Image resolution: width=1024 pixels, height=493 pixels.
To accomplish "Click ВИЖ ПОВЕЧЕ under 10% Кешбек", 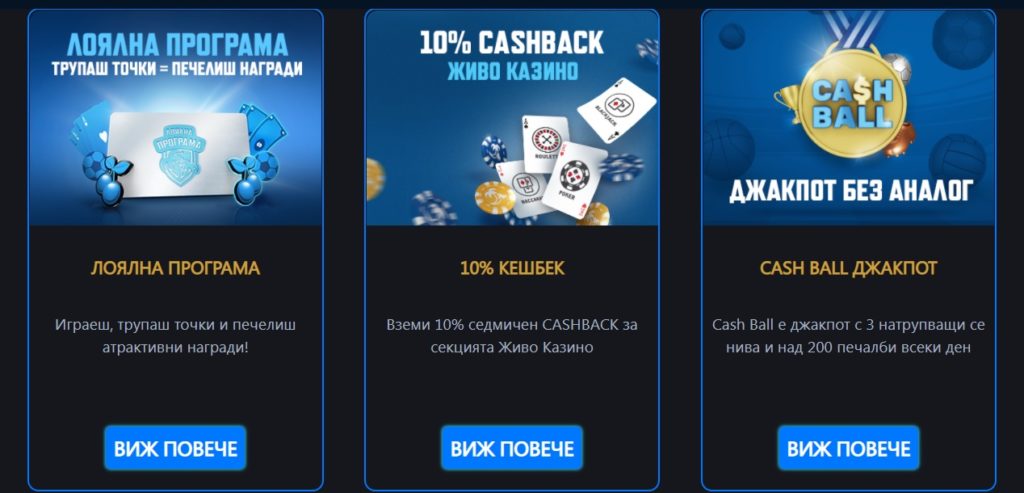I will click(512, 448).
